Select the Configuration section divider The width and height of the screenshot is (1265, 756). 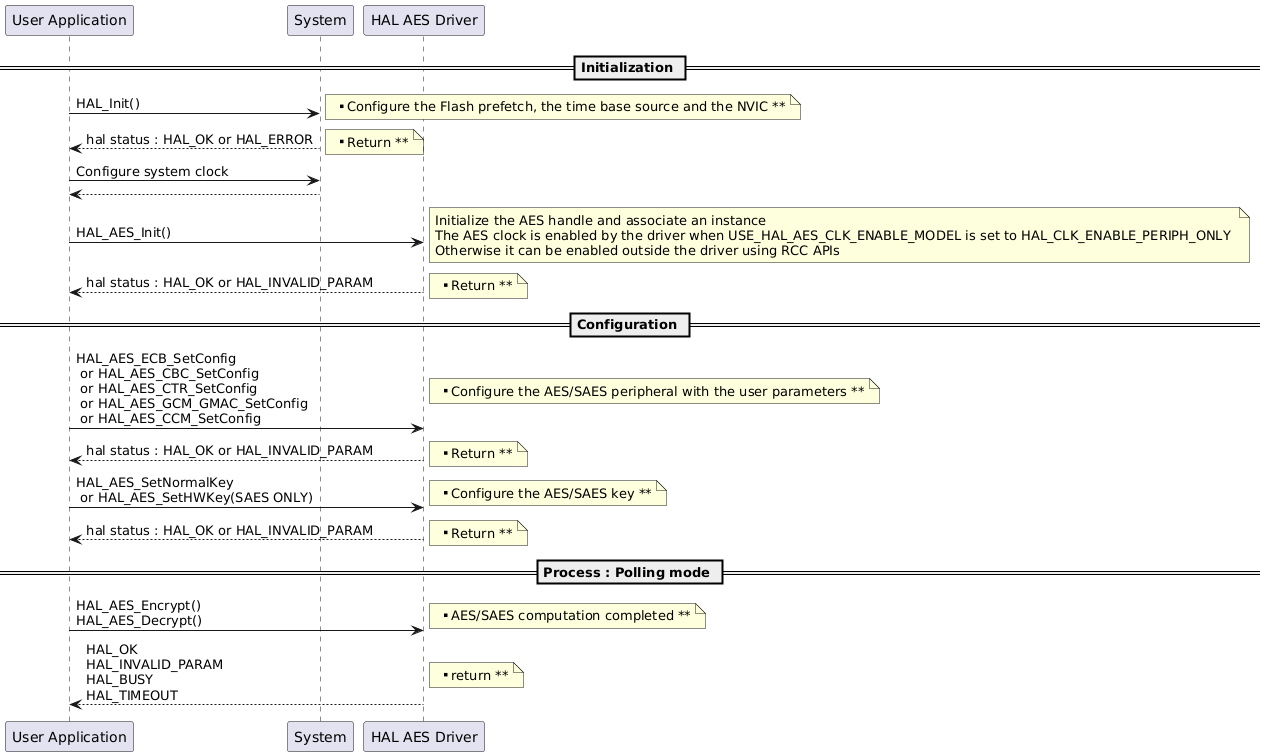pyautogui.click(x=629, y=324)
